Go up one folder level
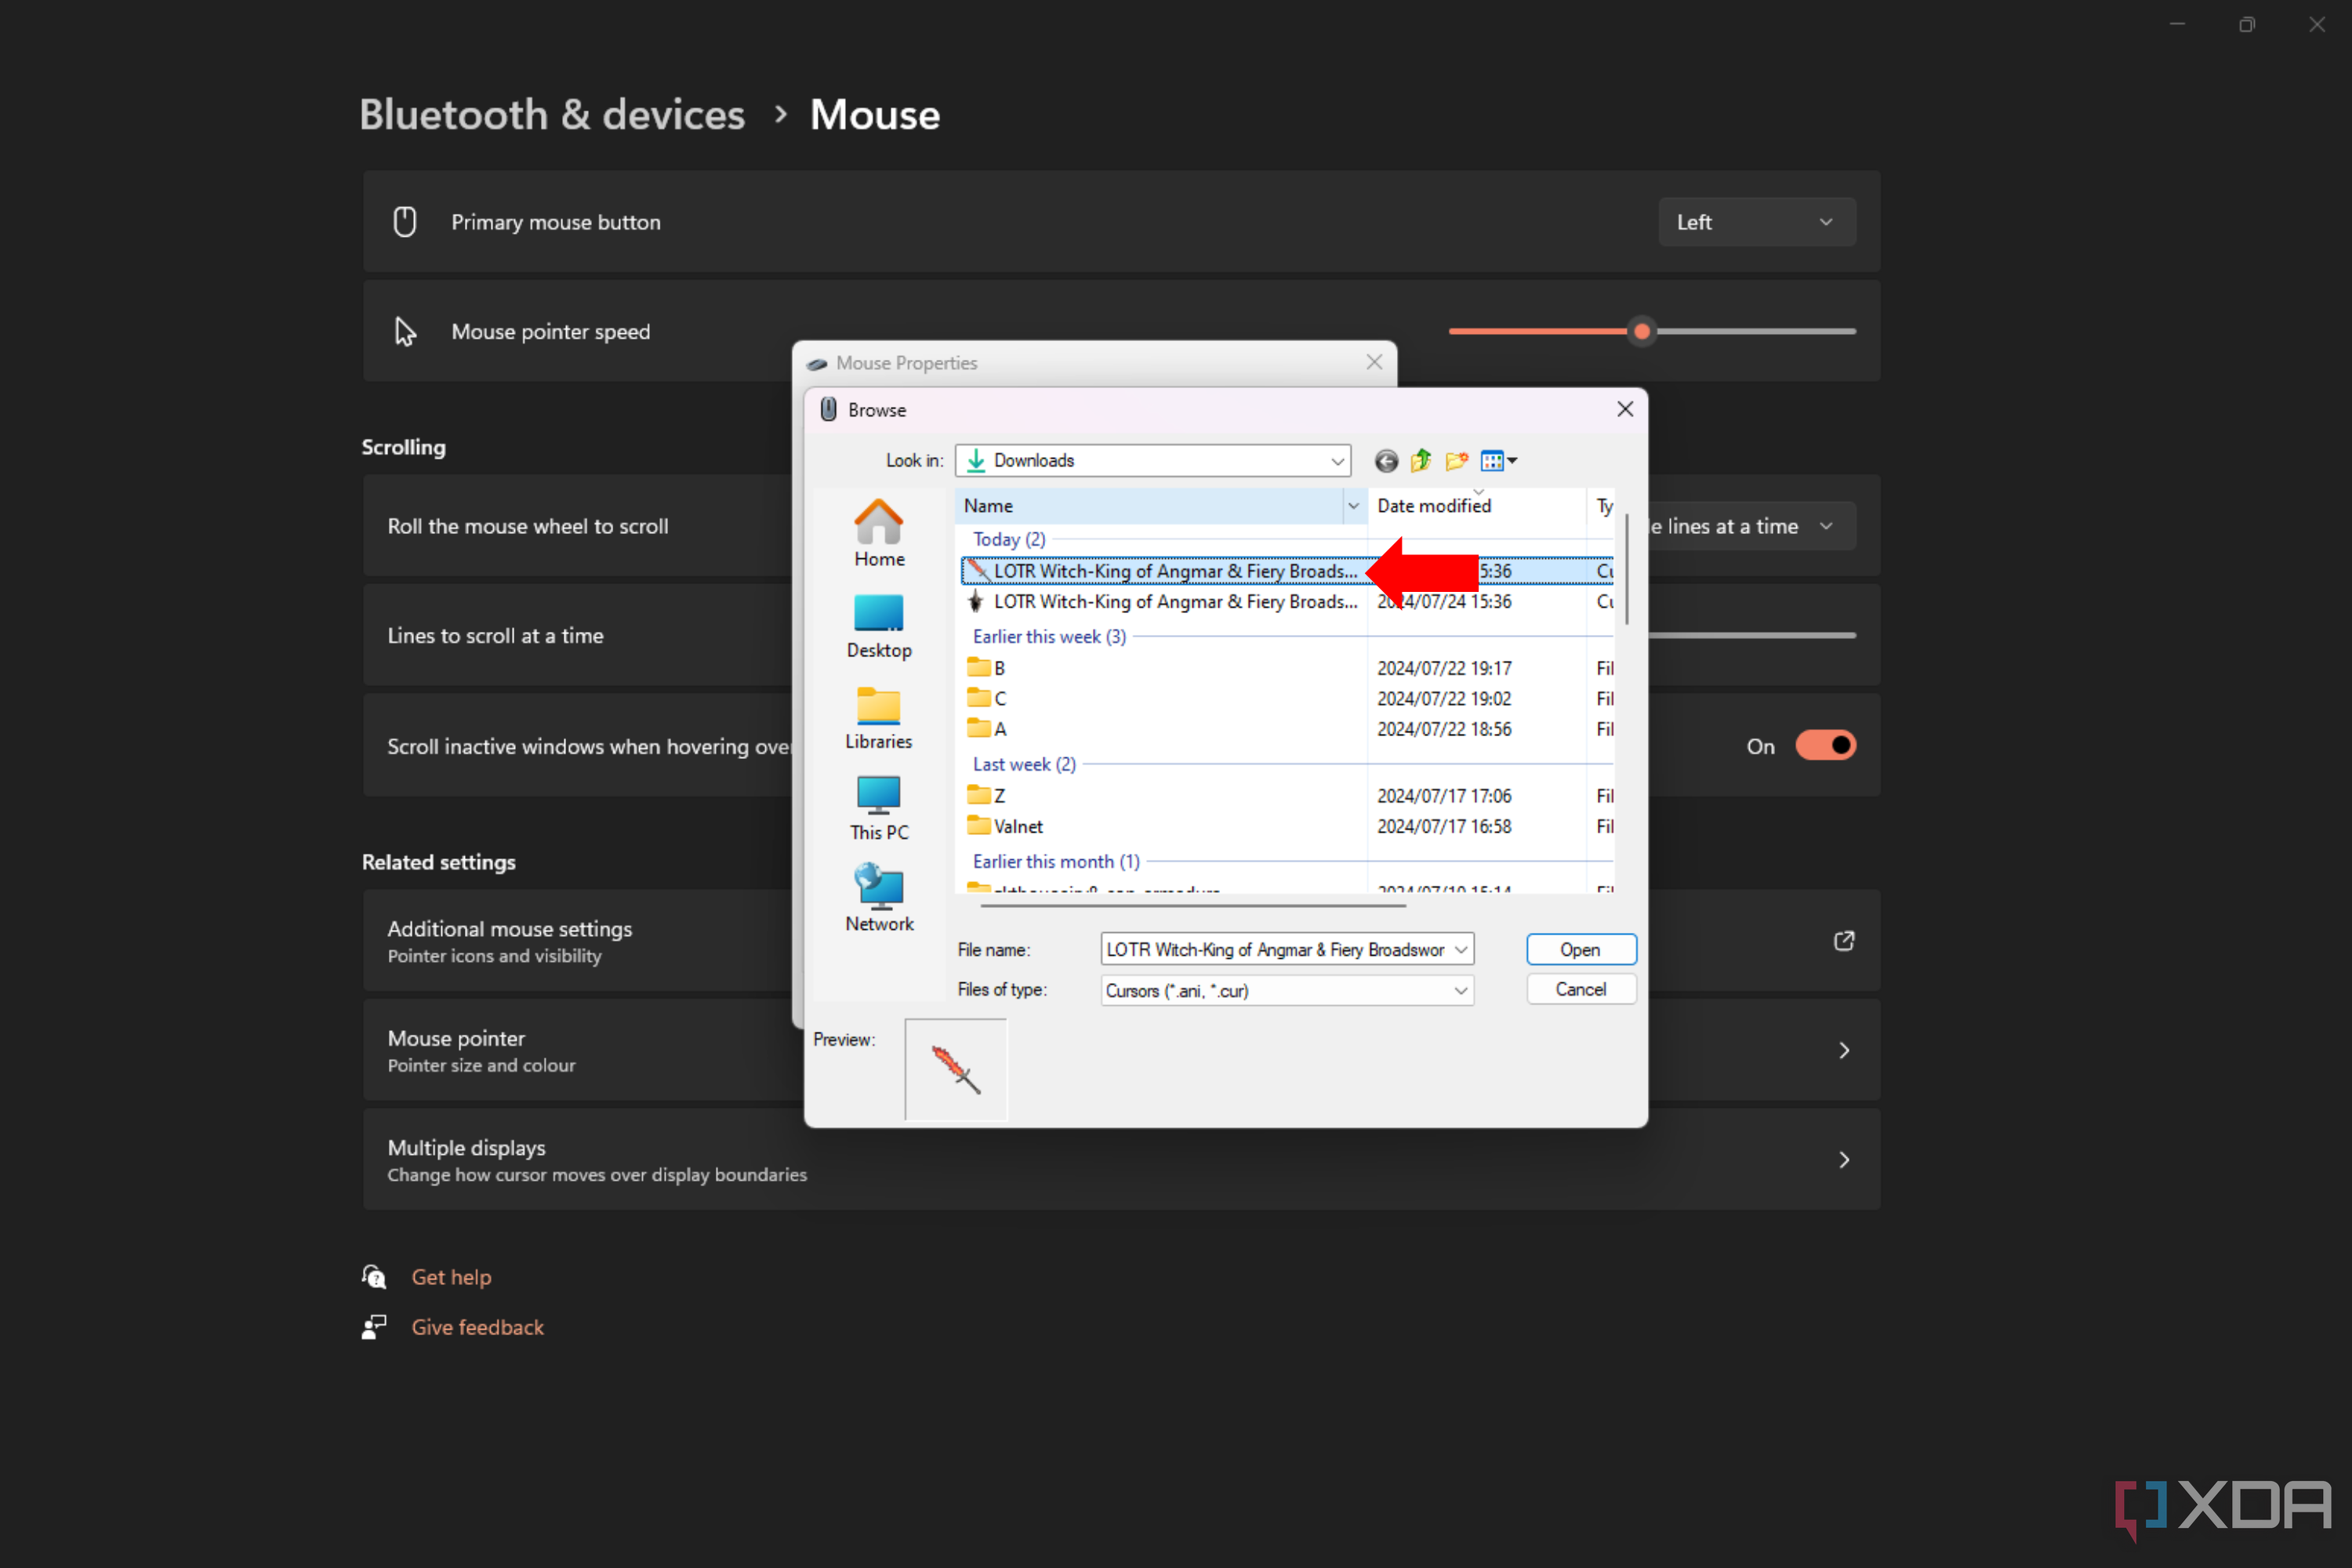The image size is (2352, 1568). (1421, 461)
